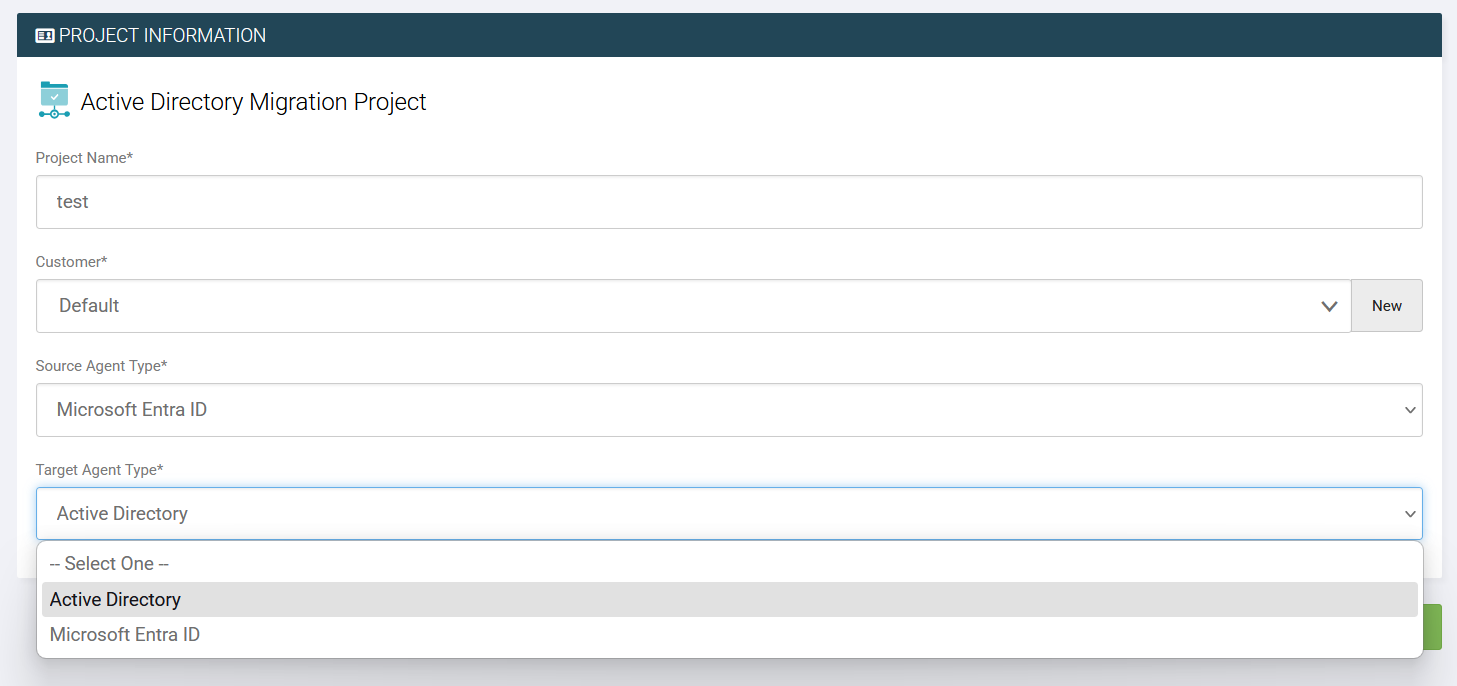
Task: Click the Target Agent Type chevron arrow
Action: (x=1409, y=513)
